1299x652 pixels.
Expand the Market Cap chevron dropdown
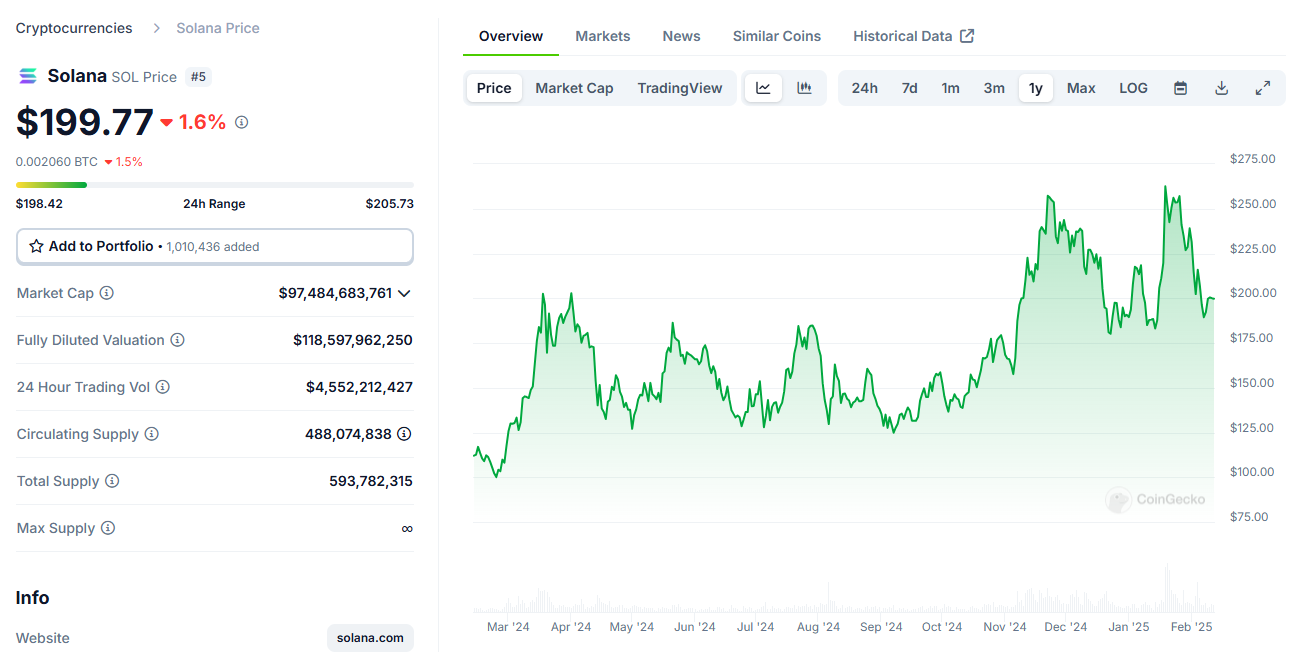[404, 293]
